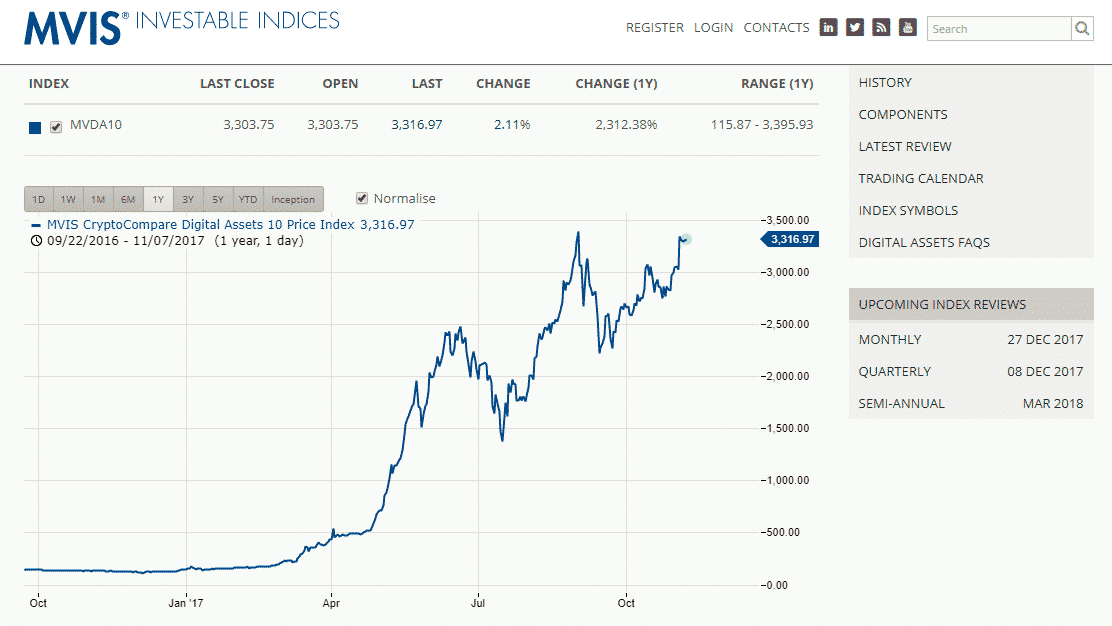Screen dimensions: 1112x626
Task: Click the Login link
Action: point(713,28)
